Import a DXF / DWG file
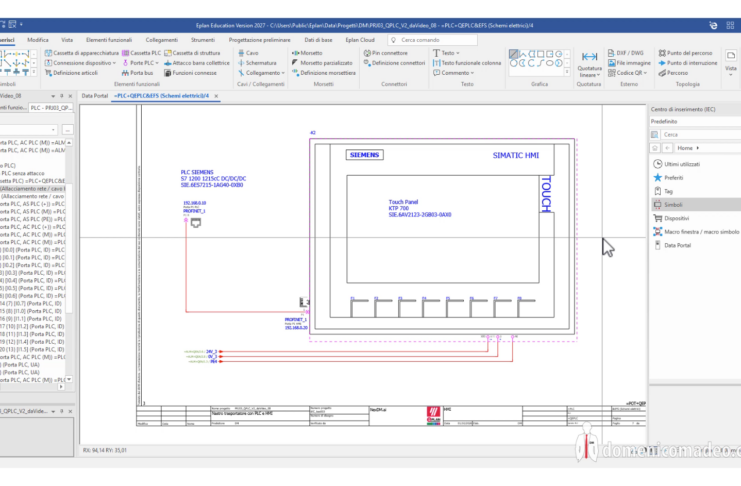This screenshot has width=741, height=486. pos(626,53)
